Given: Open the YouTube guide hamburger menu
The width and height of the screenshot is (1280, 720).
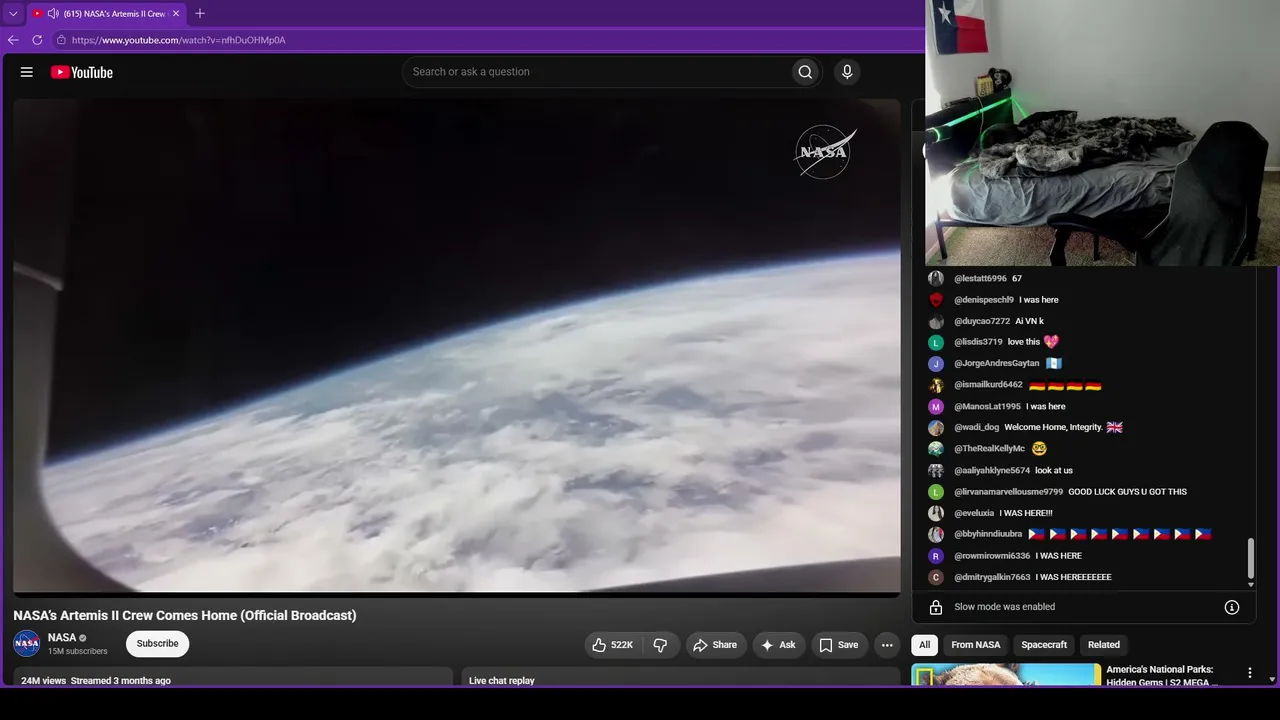Looking at the screenshot, I should [27, 72].
